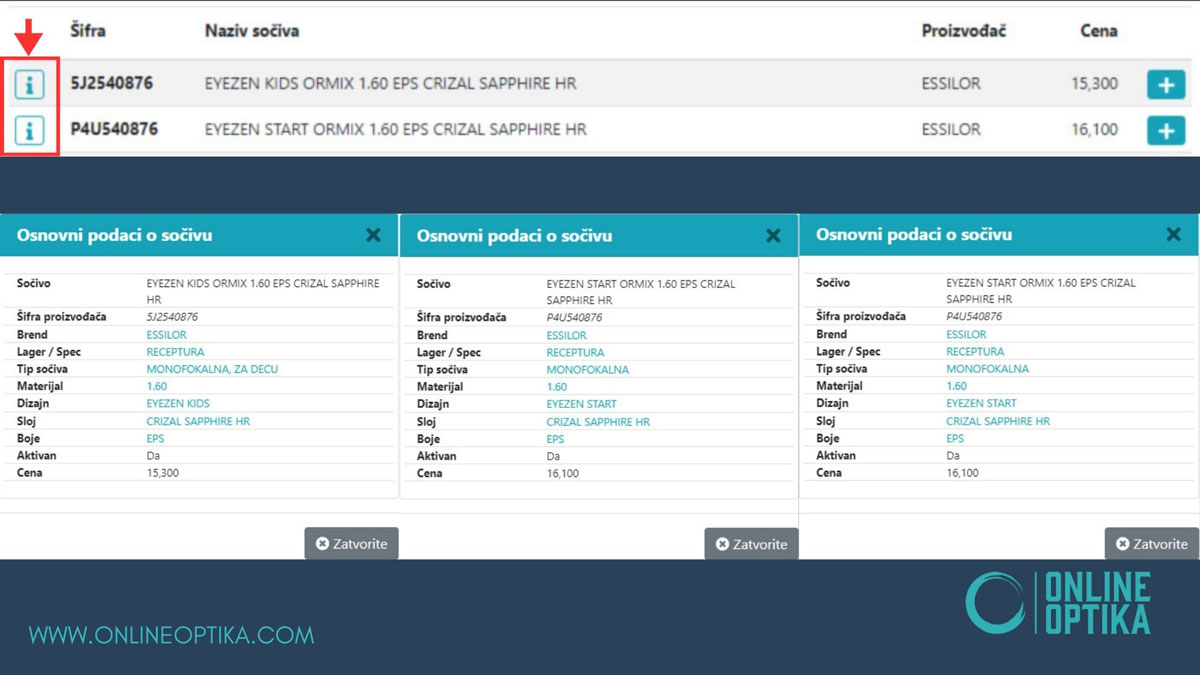
Task: Close EYEZEN KIDS dialog using X icon
Action: point(373,235)
